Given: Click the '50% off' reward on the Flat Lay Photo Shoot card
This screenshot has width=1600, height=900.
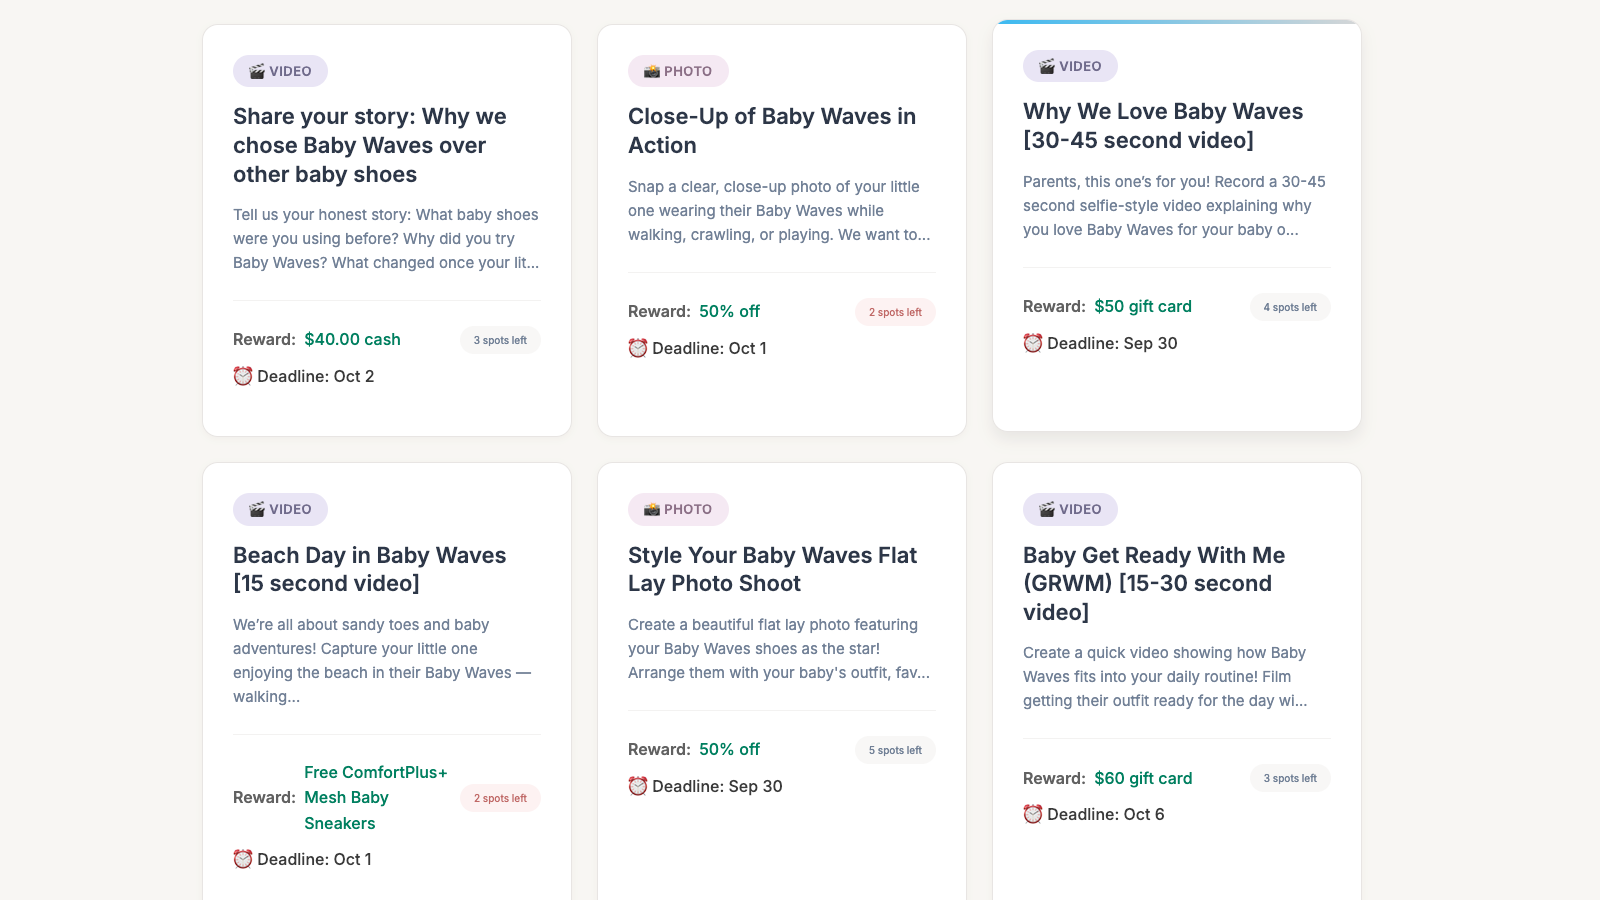Looking at the screenshot, I should (729, 749).
